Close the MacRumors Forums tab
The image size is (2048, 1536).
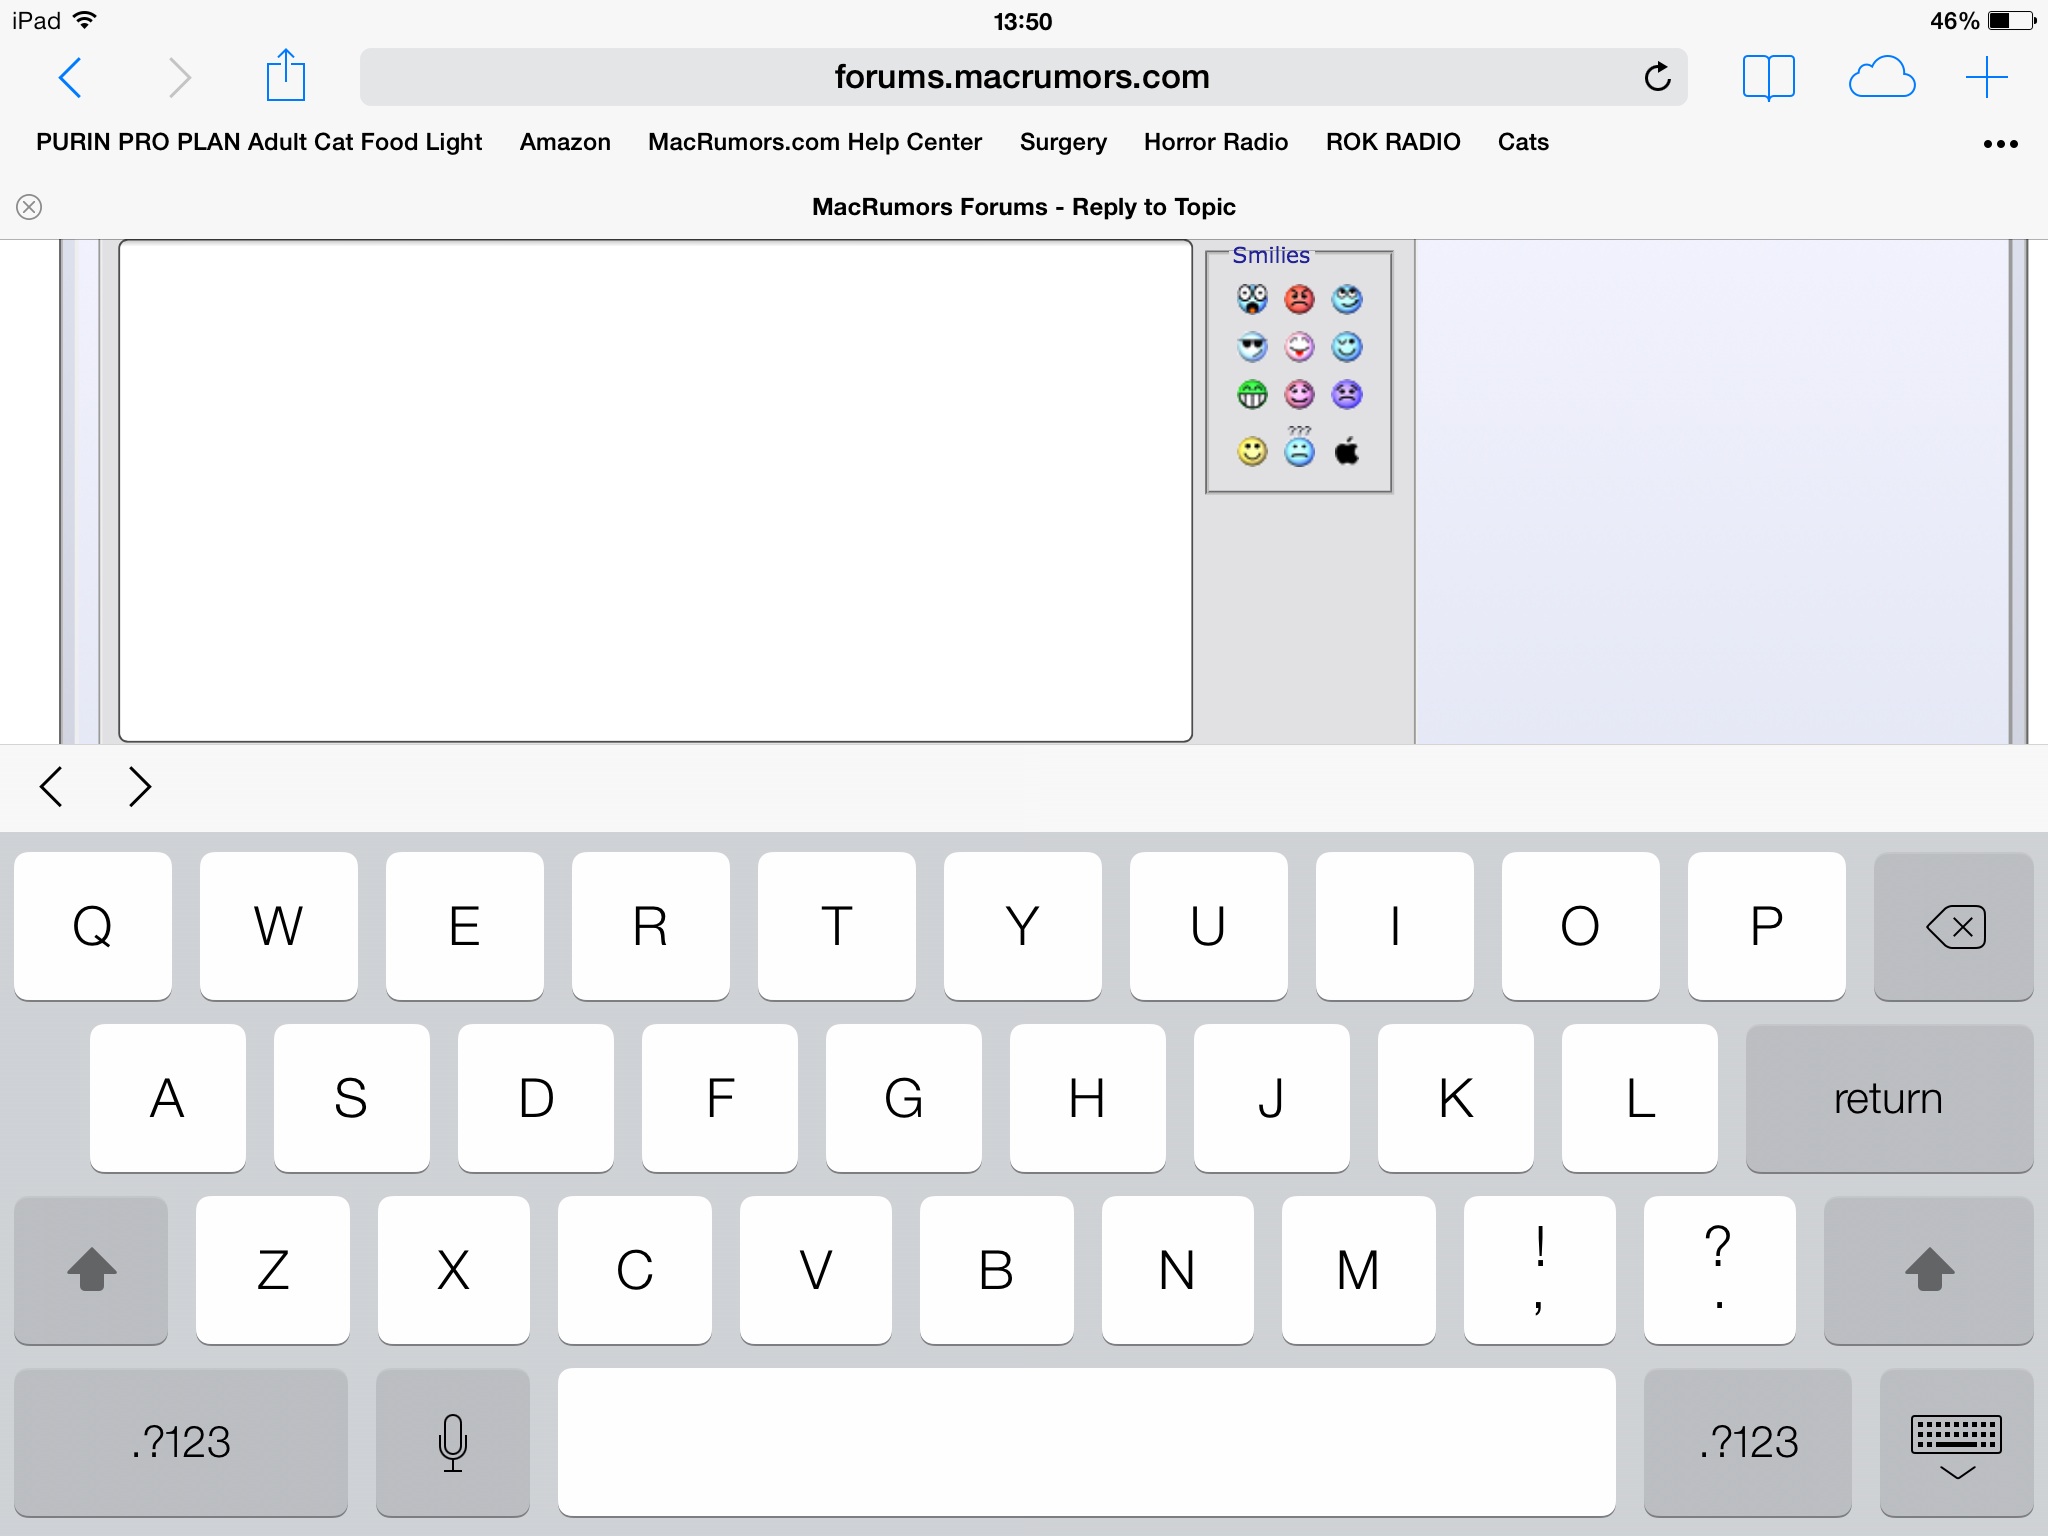pyautogui.click(x=29, y=207)
